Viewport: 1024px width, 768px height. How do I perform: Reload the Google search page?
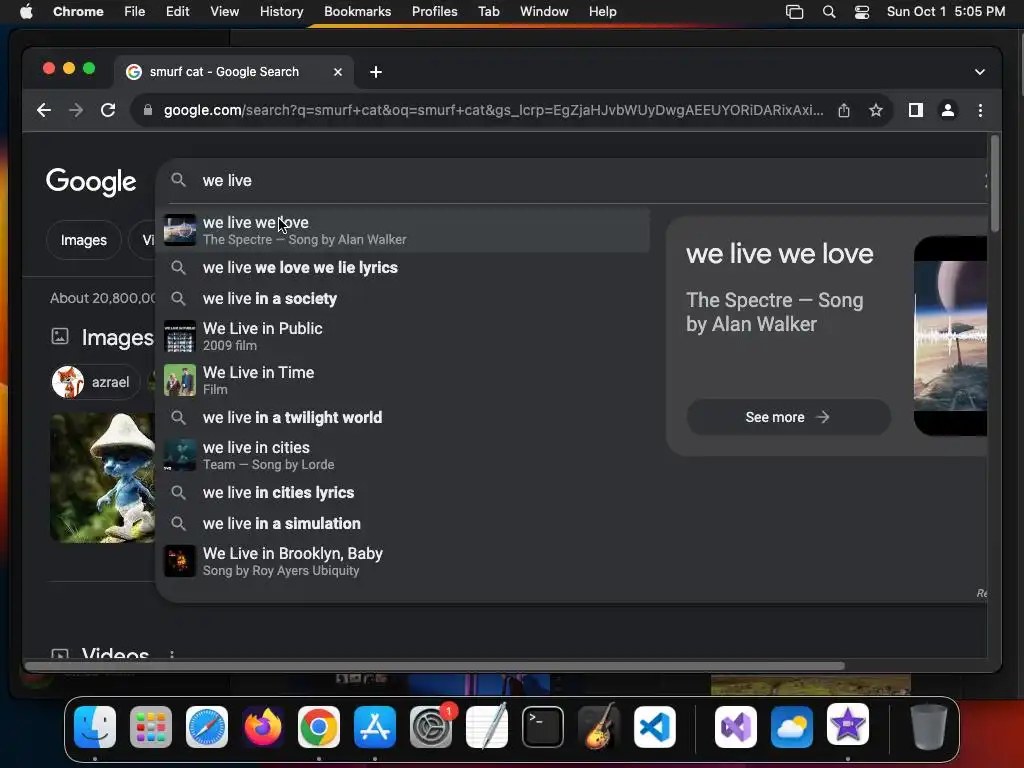[x=108, y=110]
